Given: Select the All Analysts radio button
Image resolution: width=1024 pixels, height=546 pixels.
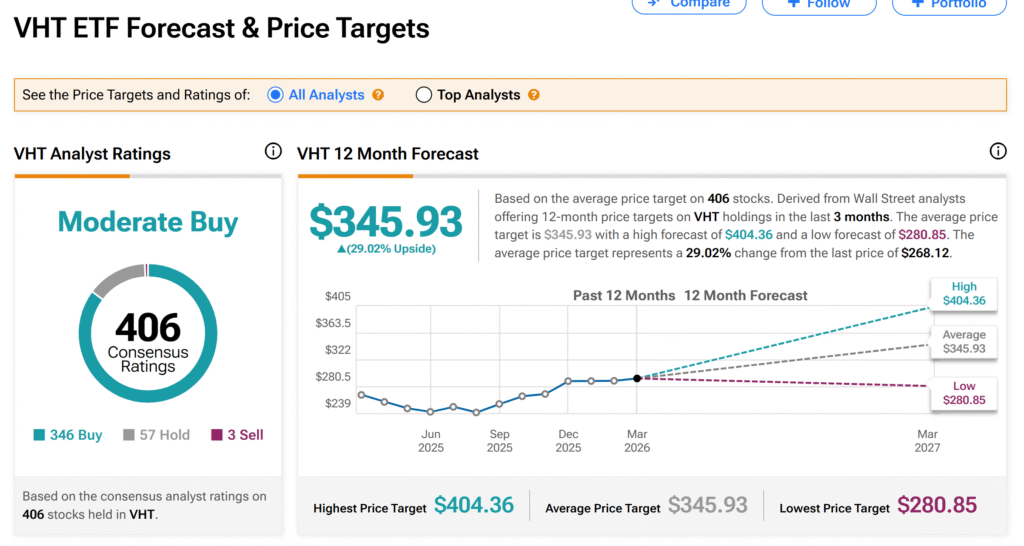Looking at the screenshot, I should click(276, 95).
